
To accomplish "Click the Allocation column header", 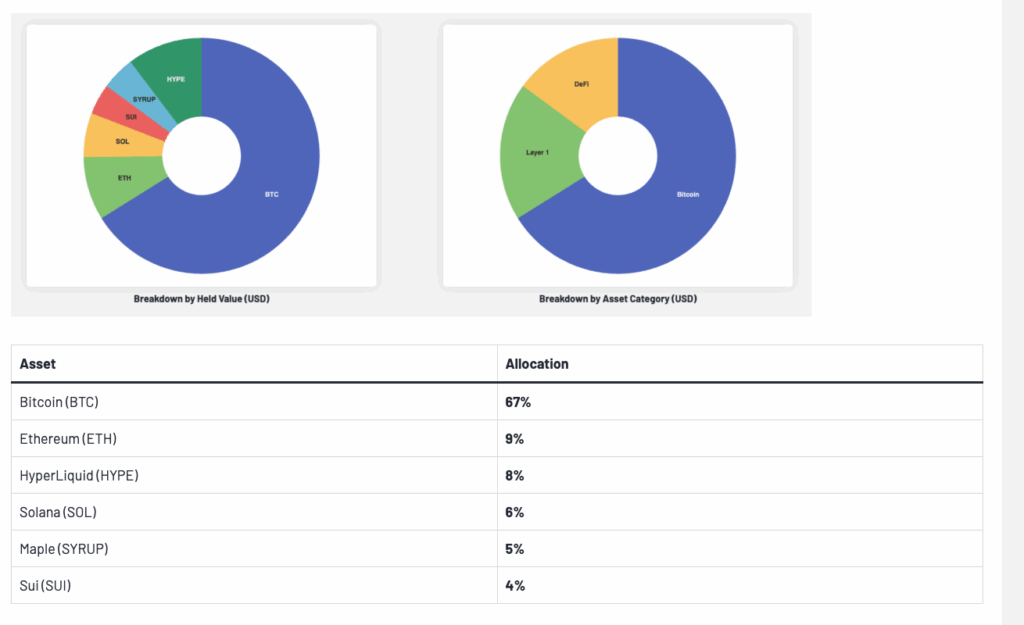I will (537, 364).
